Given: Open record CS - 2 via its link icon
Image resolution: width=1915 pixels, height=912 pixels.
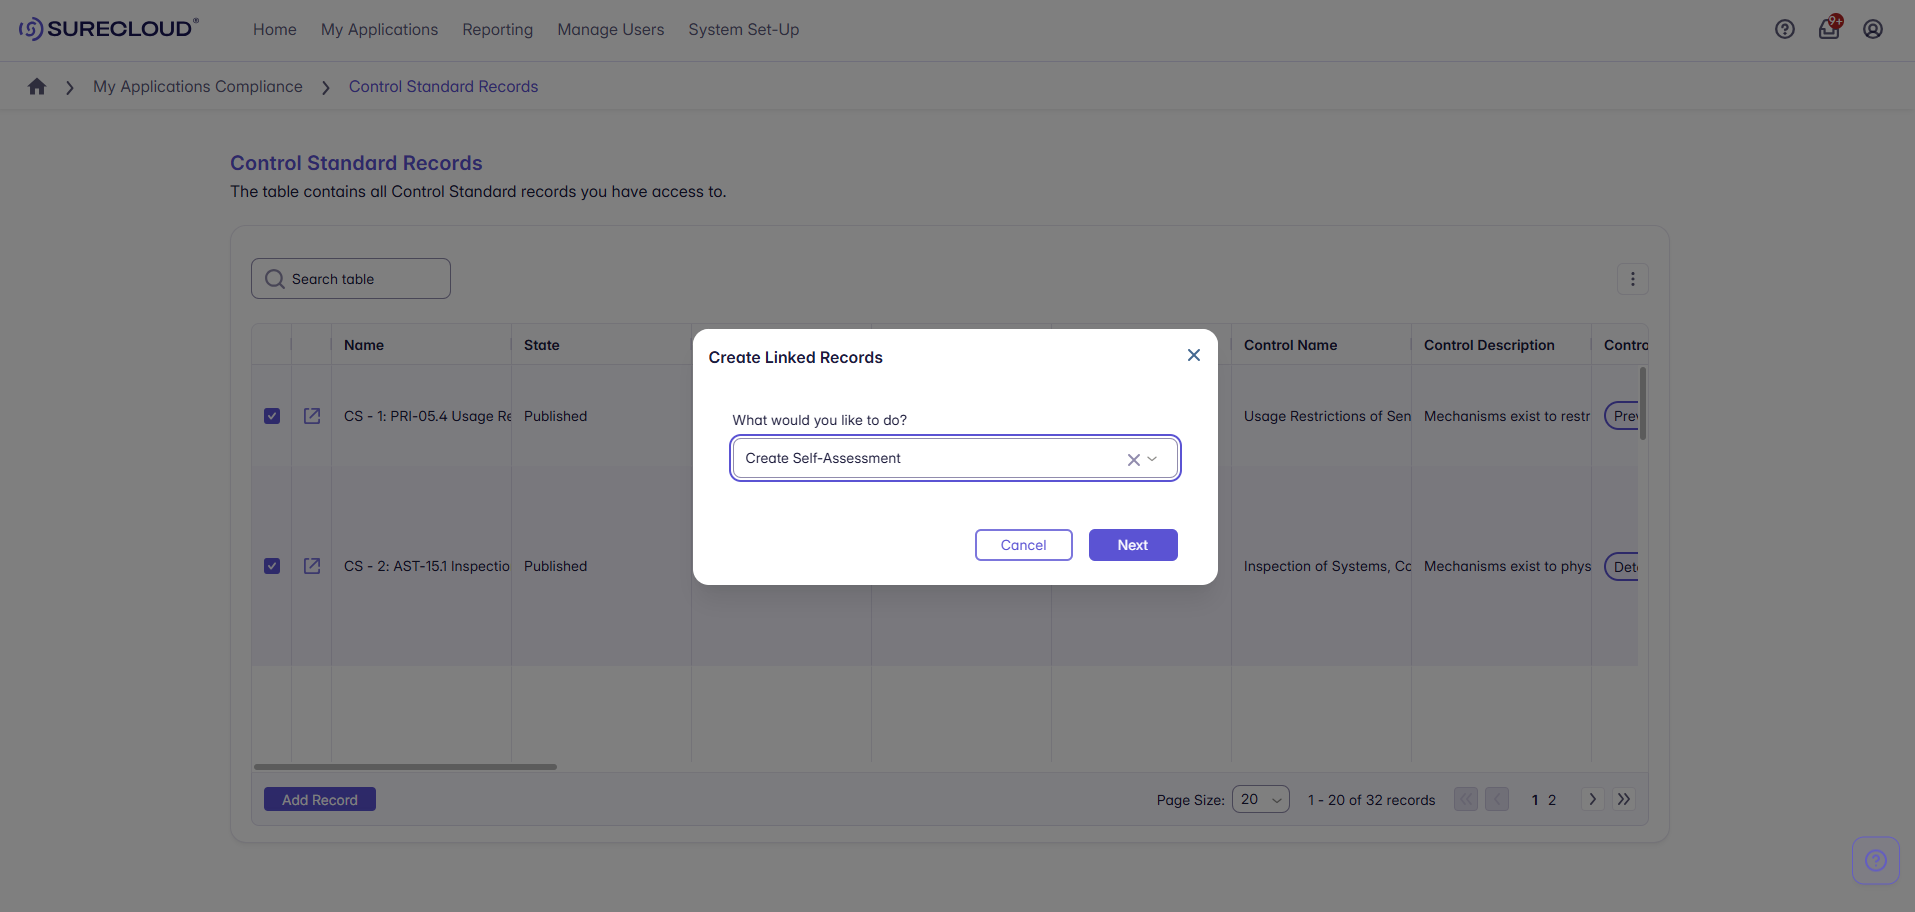Looking at the screenshot, I should (x=312, y=566).
